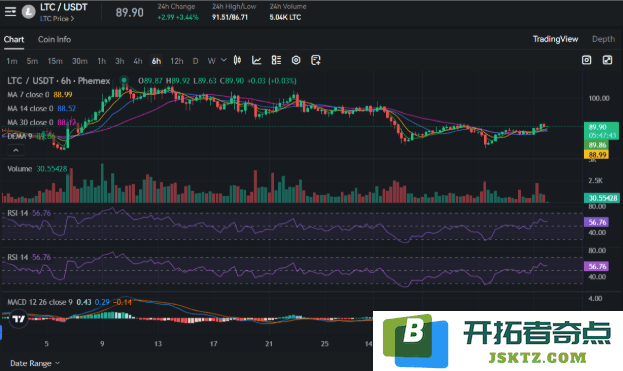Select the TradingView chart view

(x=555, y=39)
